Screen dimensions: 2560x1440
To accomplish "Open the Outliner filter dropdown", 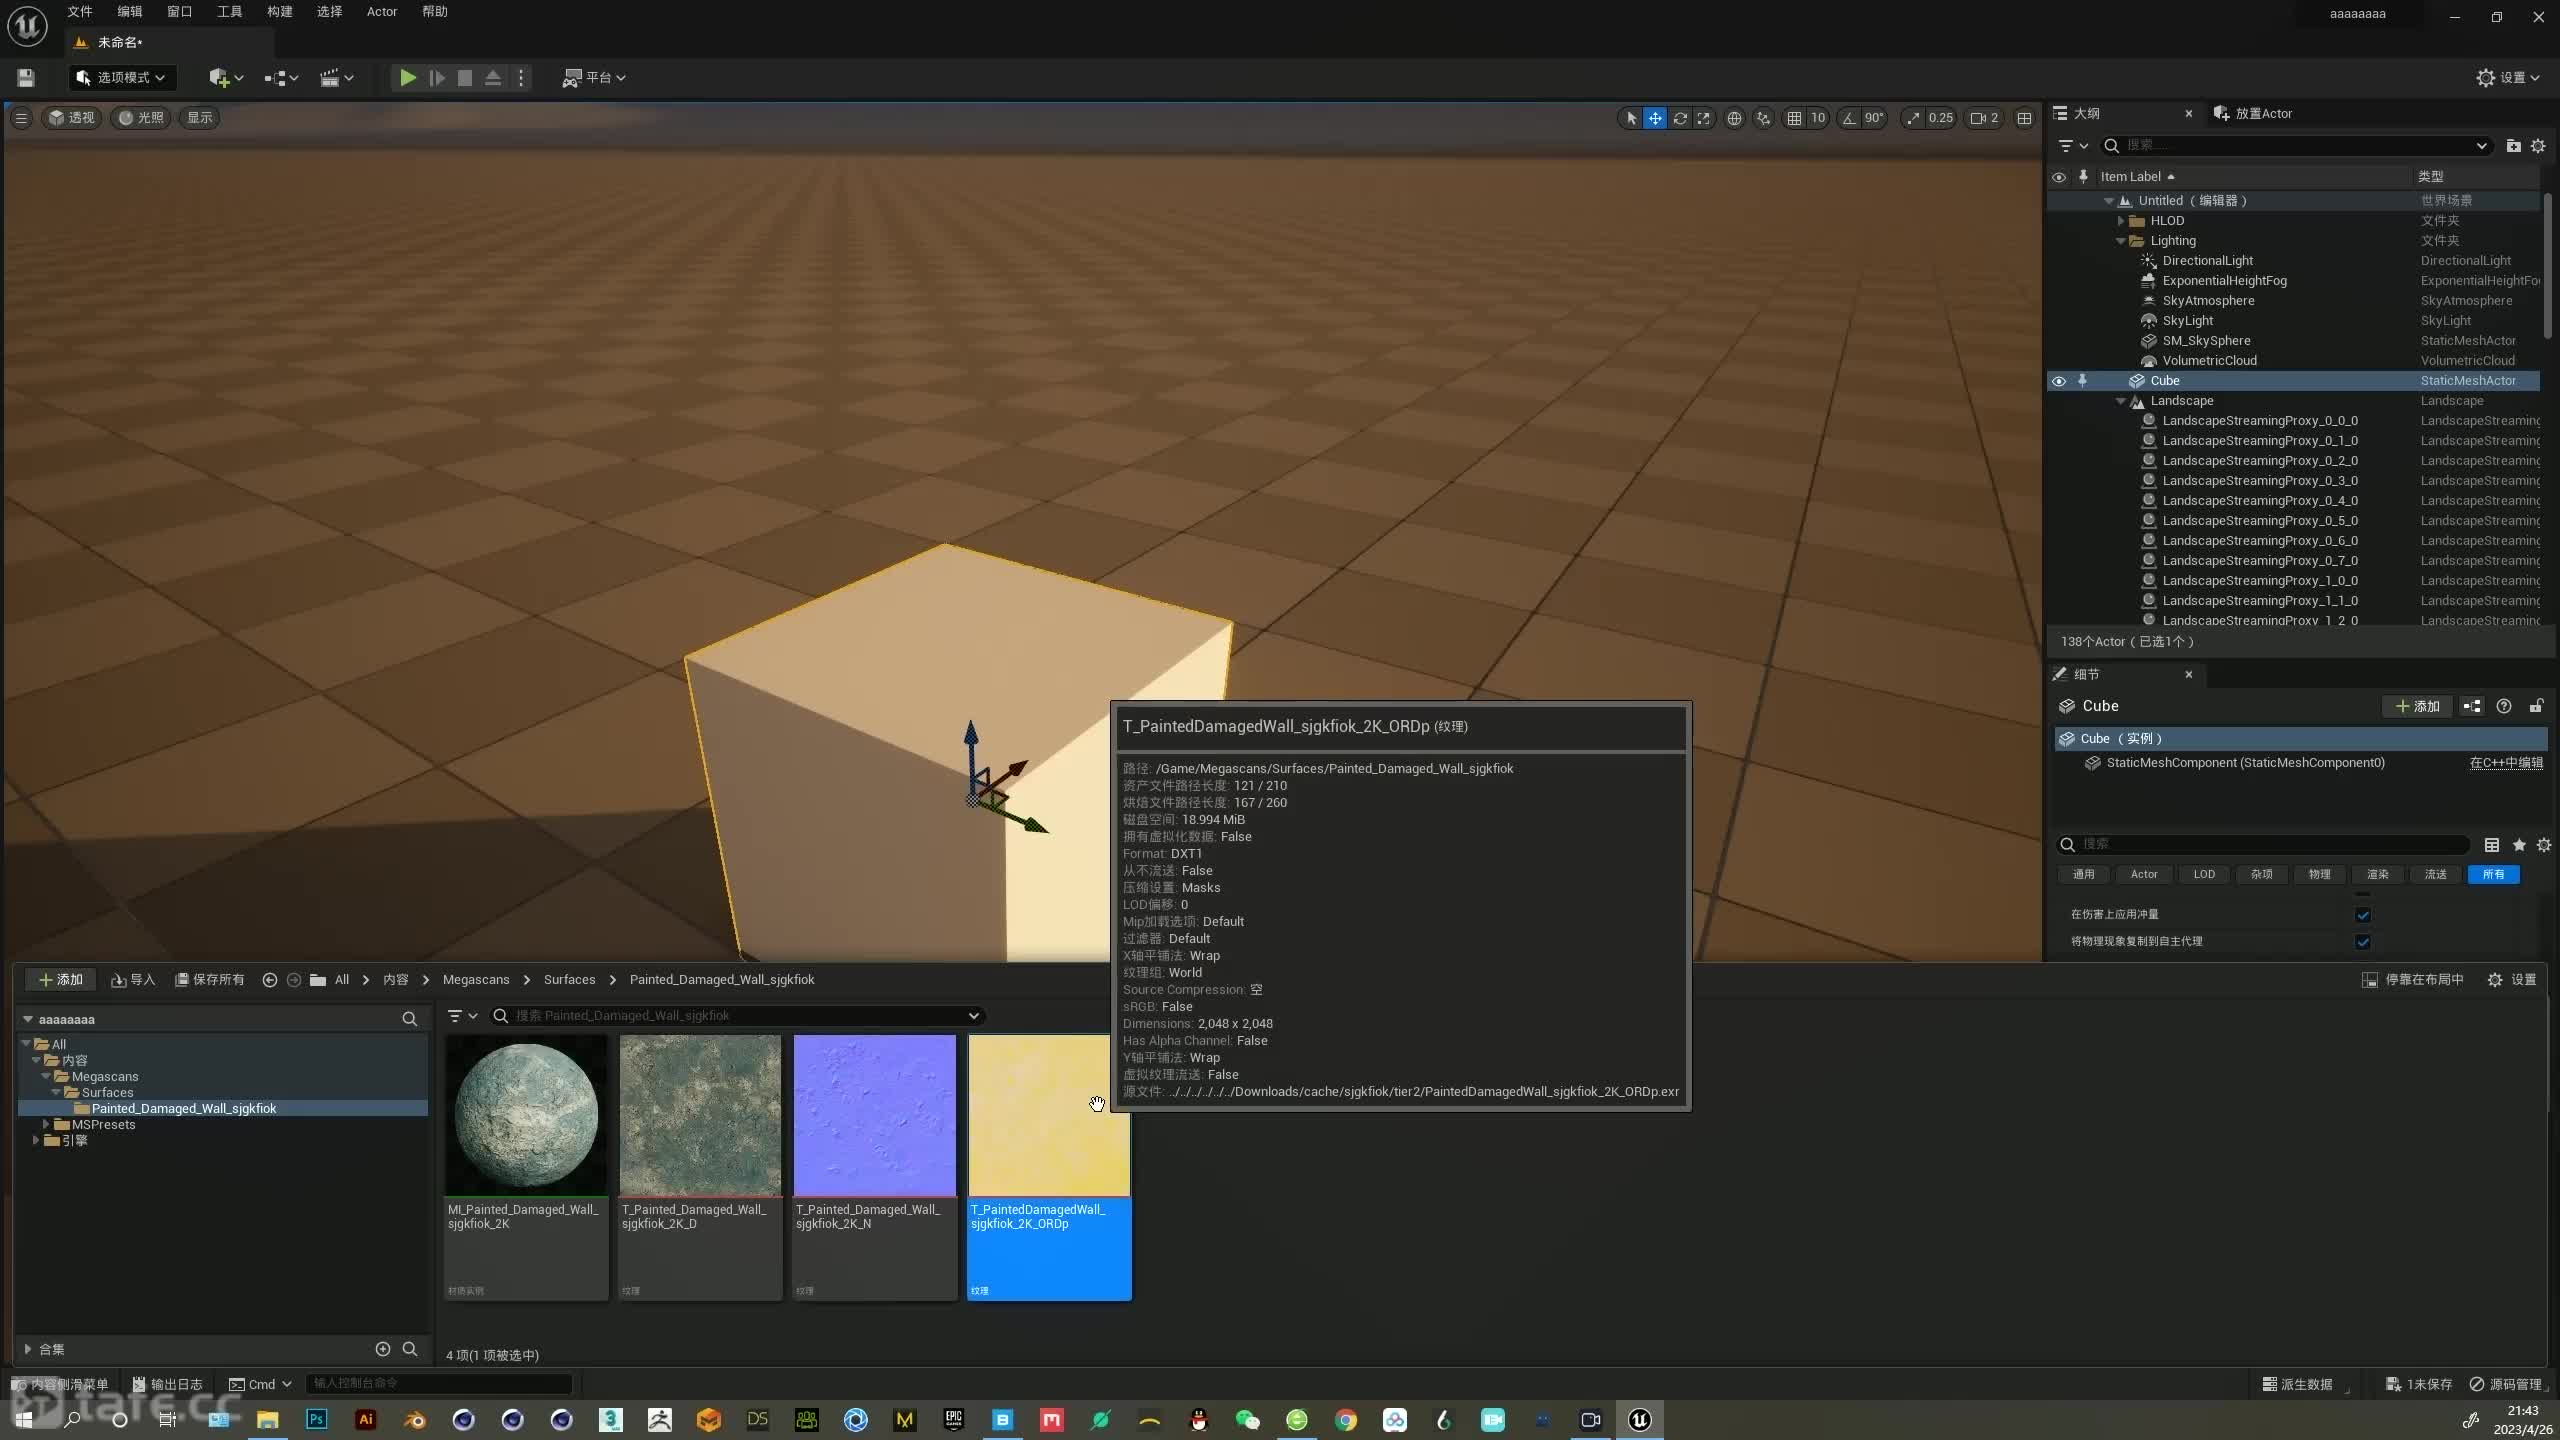I will (x=2073, y=146).
